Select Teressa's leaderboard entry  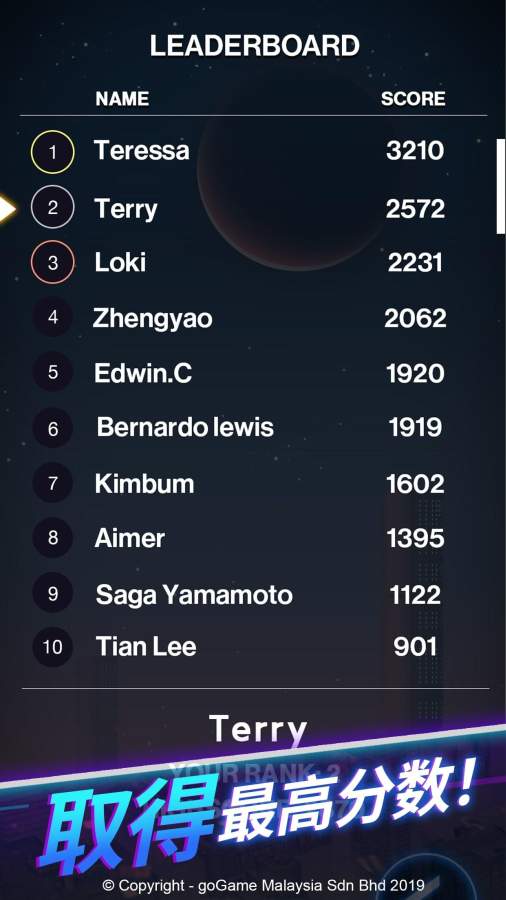click(x=253, y=152)
